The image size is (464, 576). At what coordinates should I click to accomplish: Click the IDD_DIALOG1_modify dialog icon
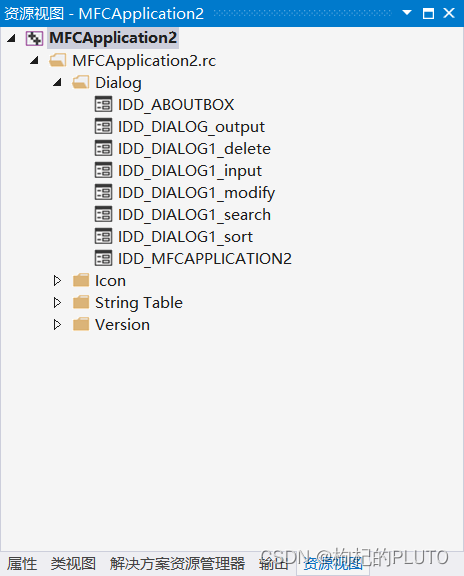tap(103, 192)
